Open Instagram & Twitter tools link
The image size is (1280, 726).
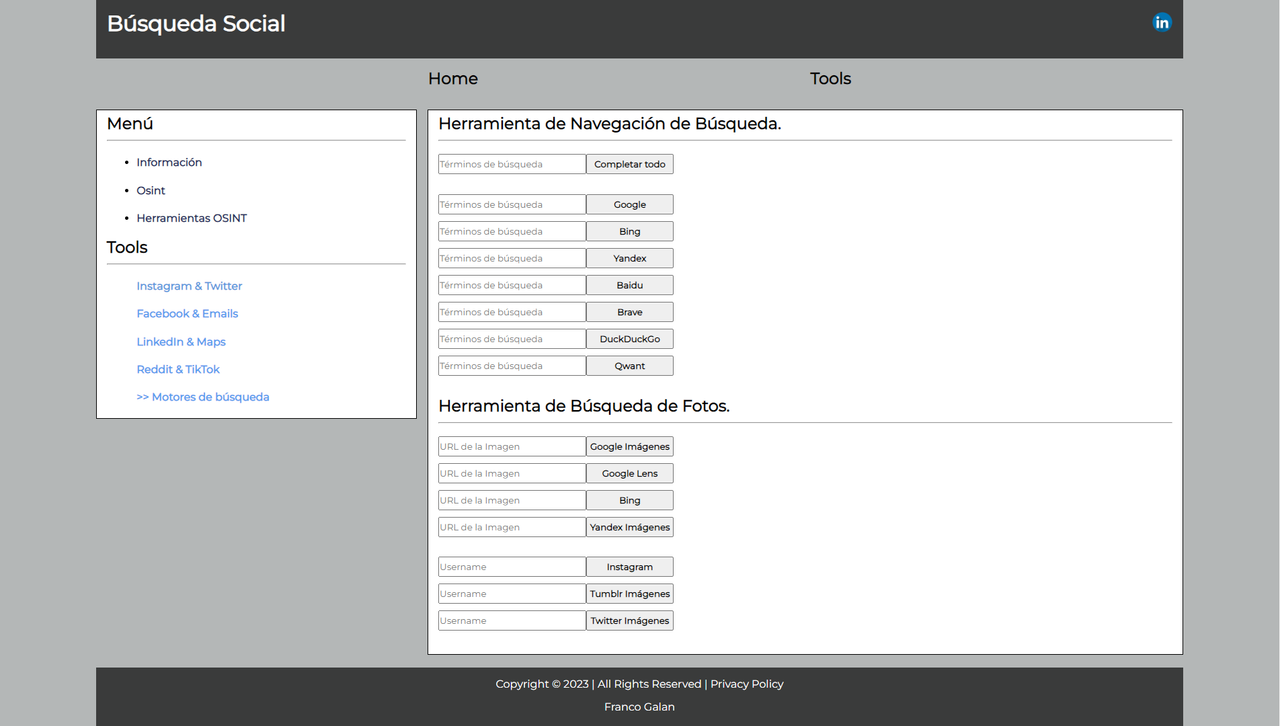pyautogui.click(x=189, y=286)
